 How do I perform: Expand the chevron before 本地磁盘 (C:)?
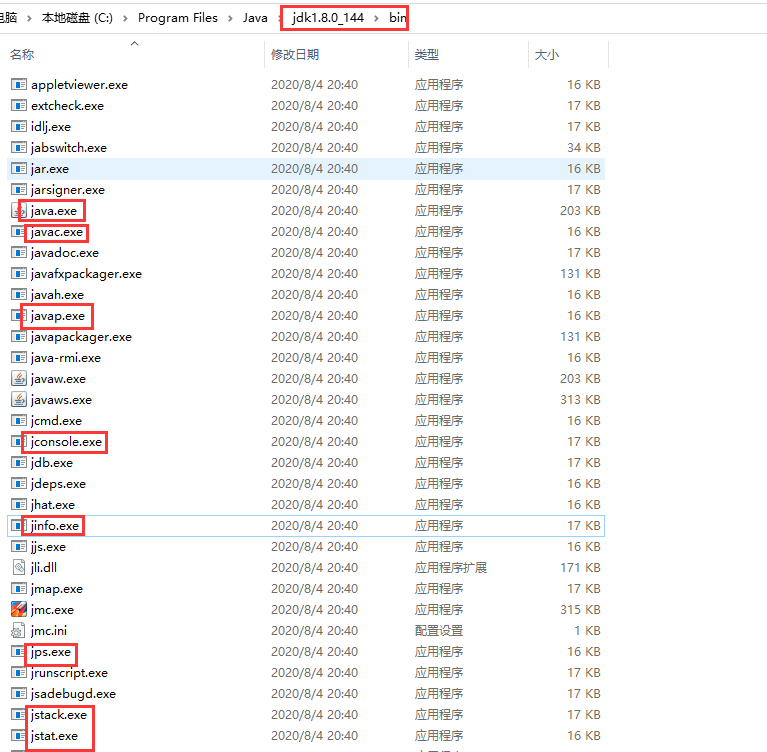(29, 19)
